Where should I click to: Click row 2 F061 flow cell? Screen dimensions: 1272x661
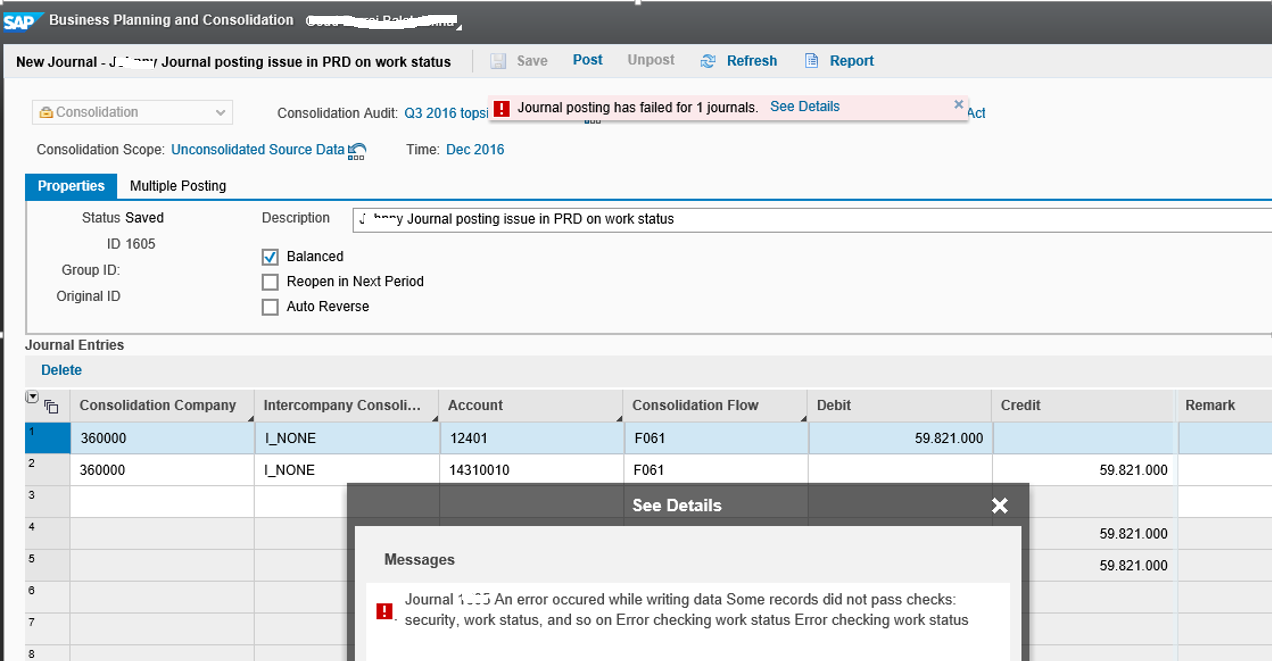pyautogui.click(x=715, y=470)
